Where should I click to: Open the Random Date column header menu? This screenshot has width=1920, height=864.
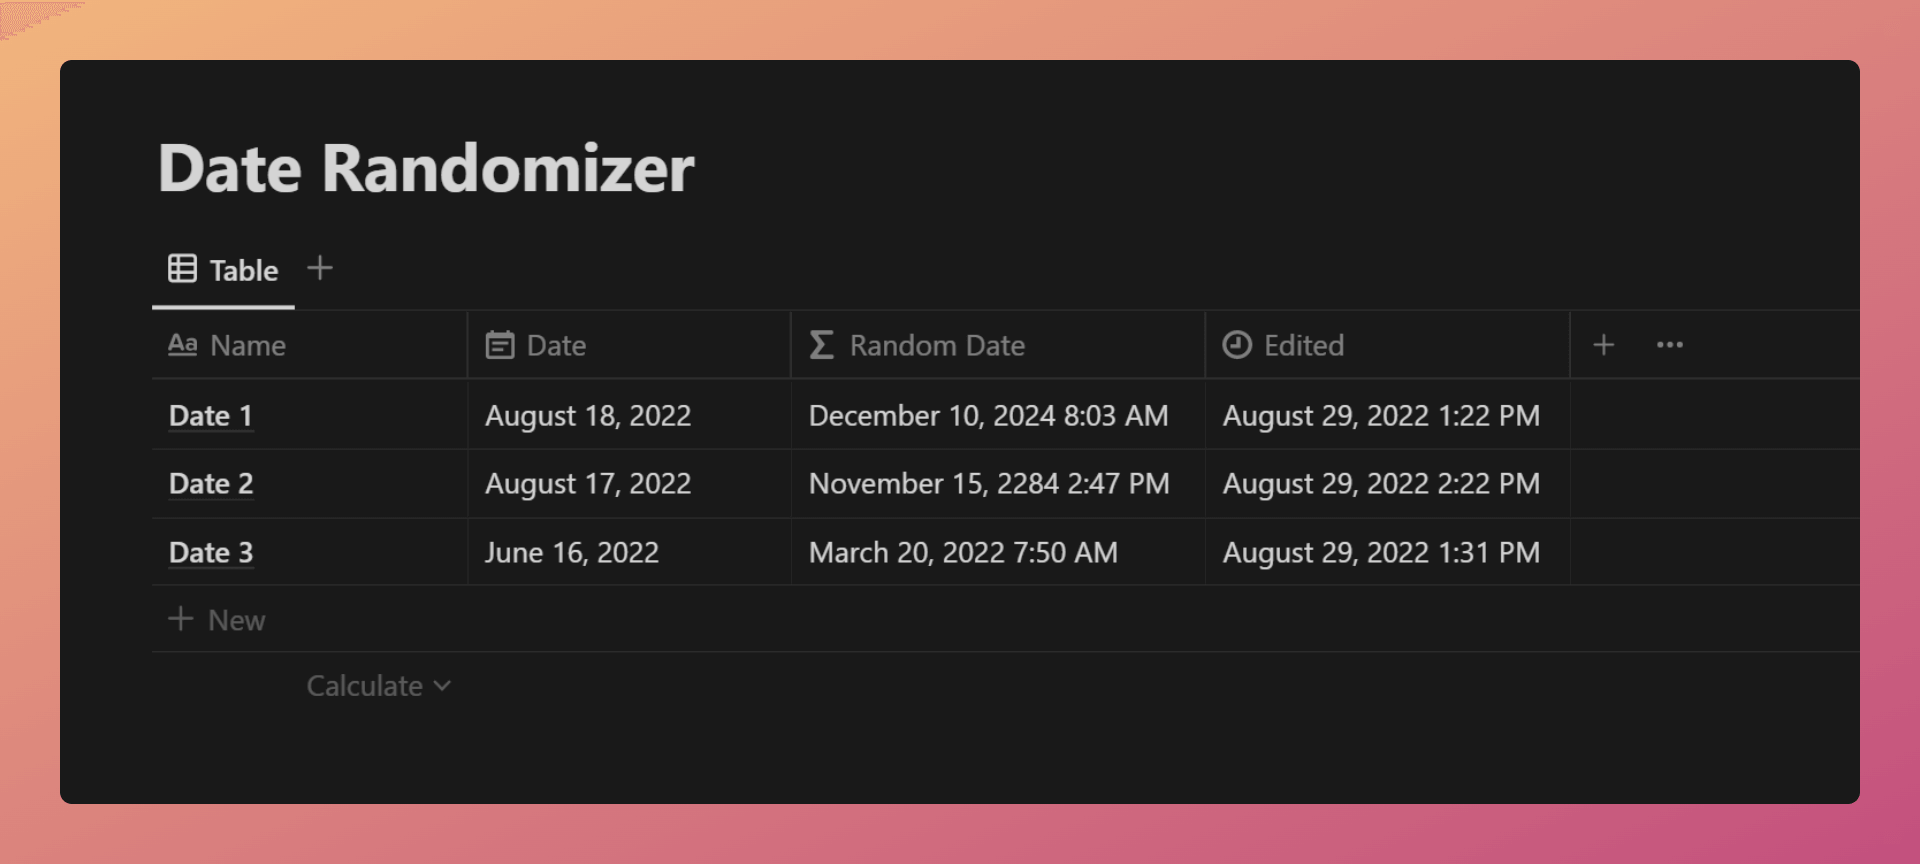click(x=998, y=345)
